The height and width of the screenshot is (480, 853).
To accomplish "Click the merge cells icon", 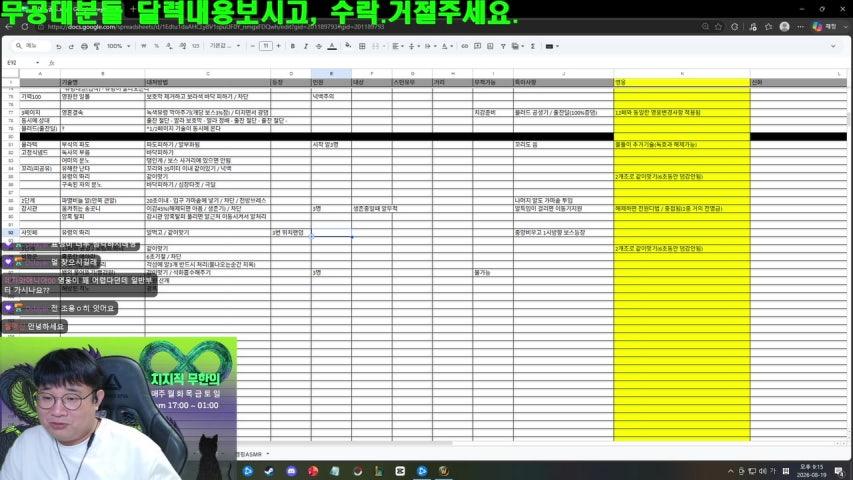I will (x=375, y=46).
